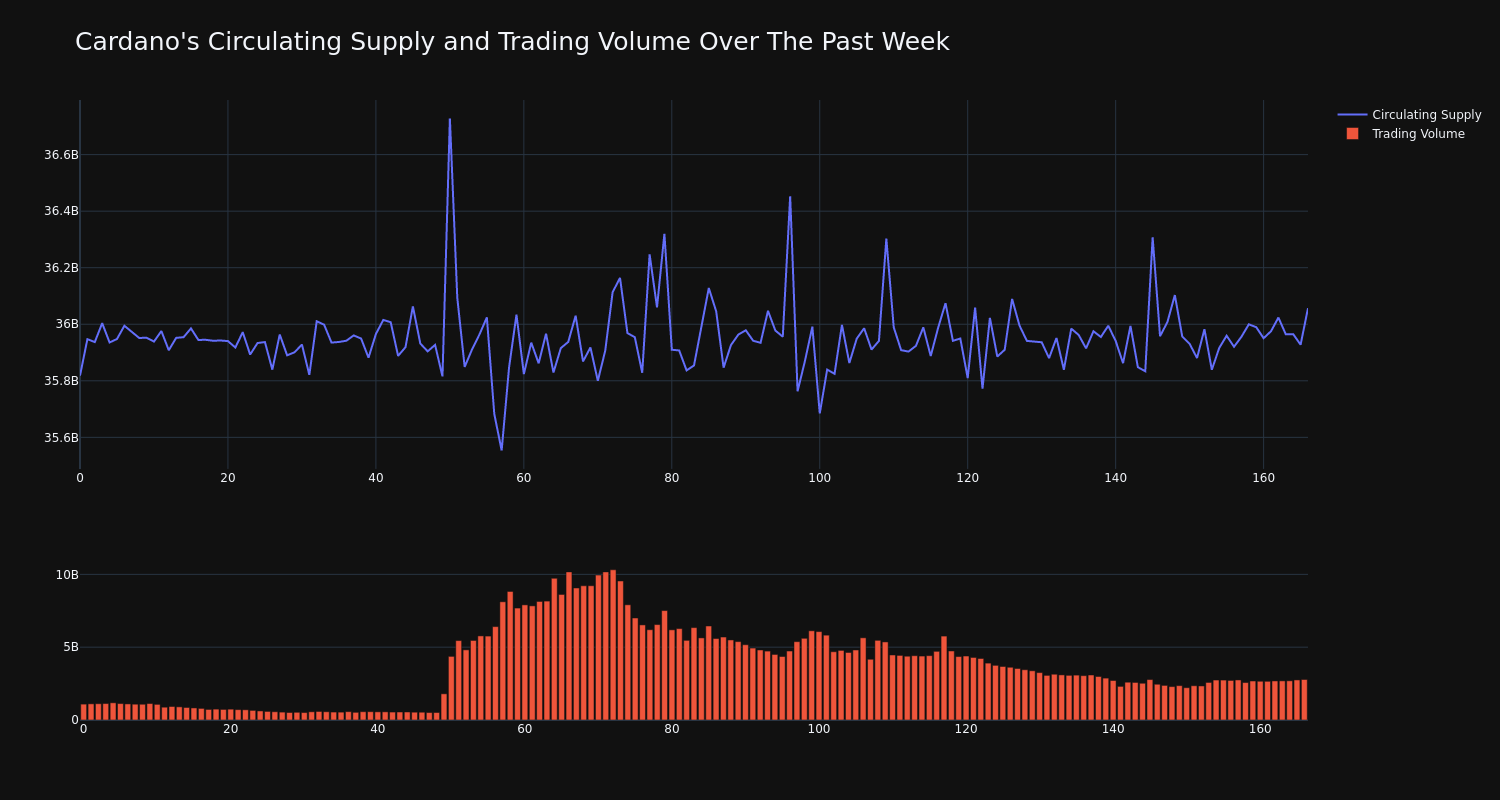
Task: Click the blue Circulating Supply legend line
Action: pos(1352,115)
